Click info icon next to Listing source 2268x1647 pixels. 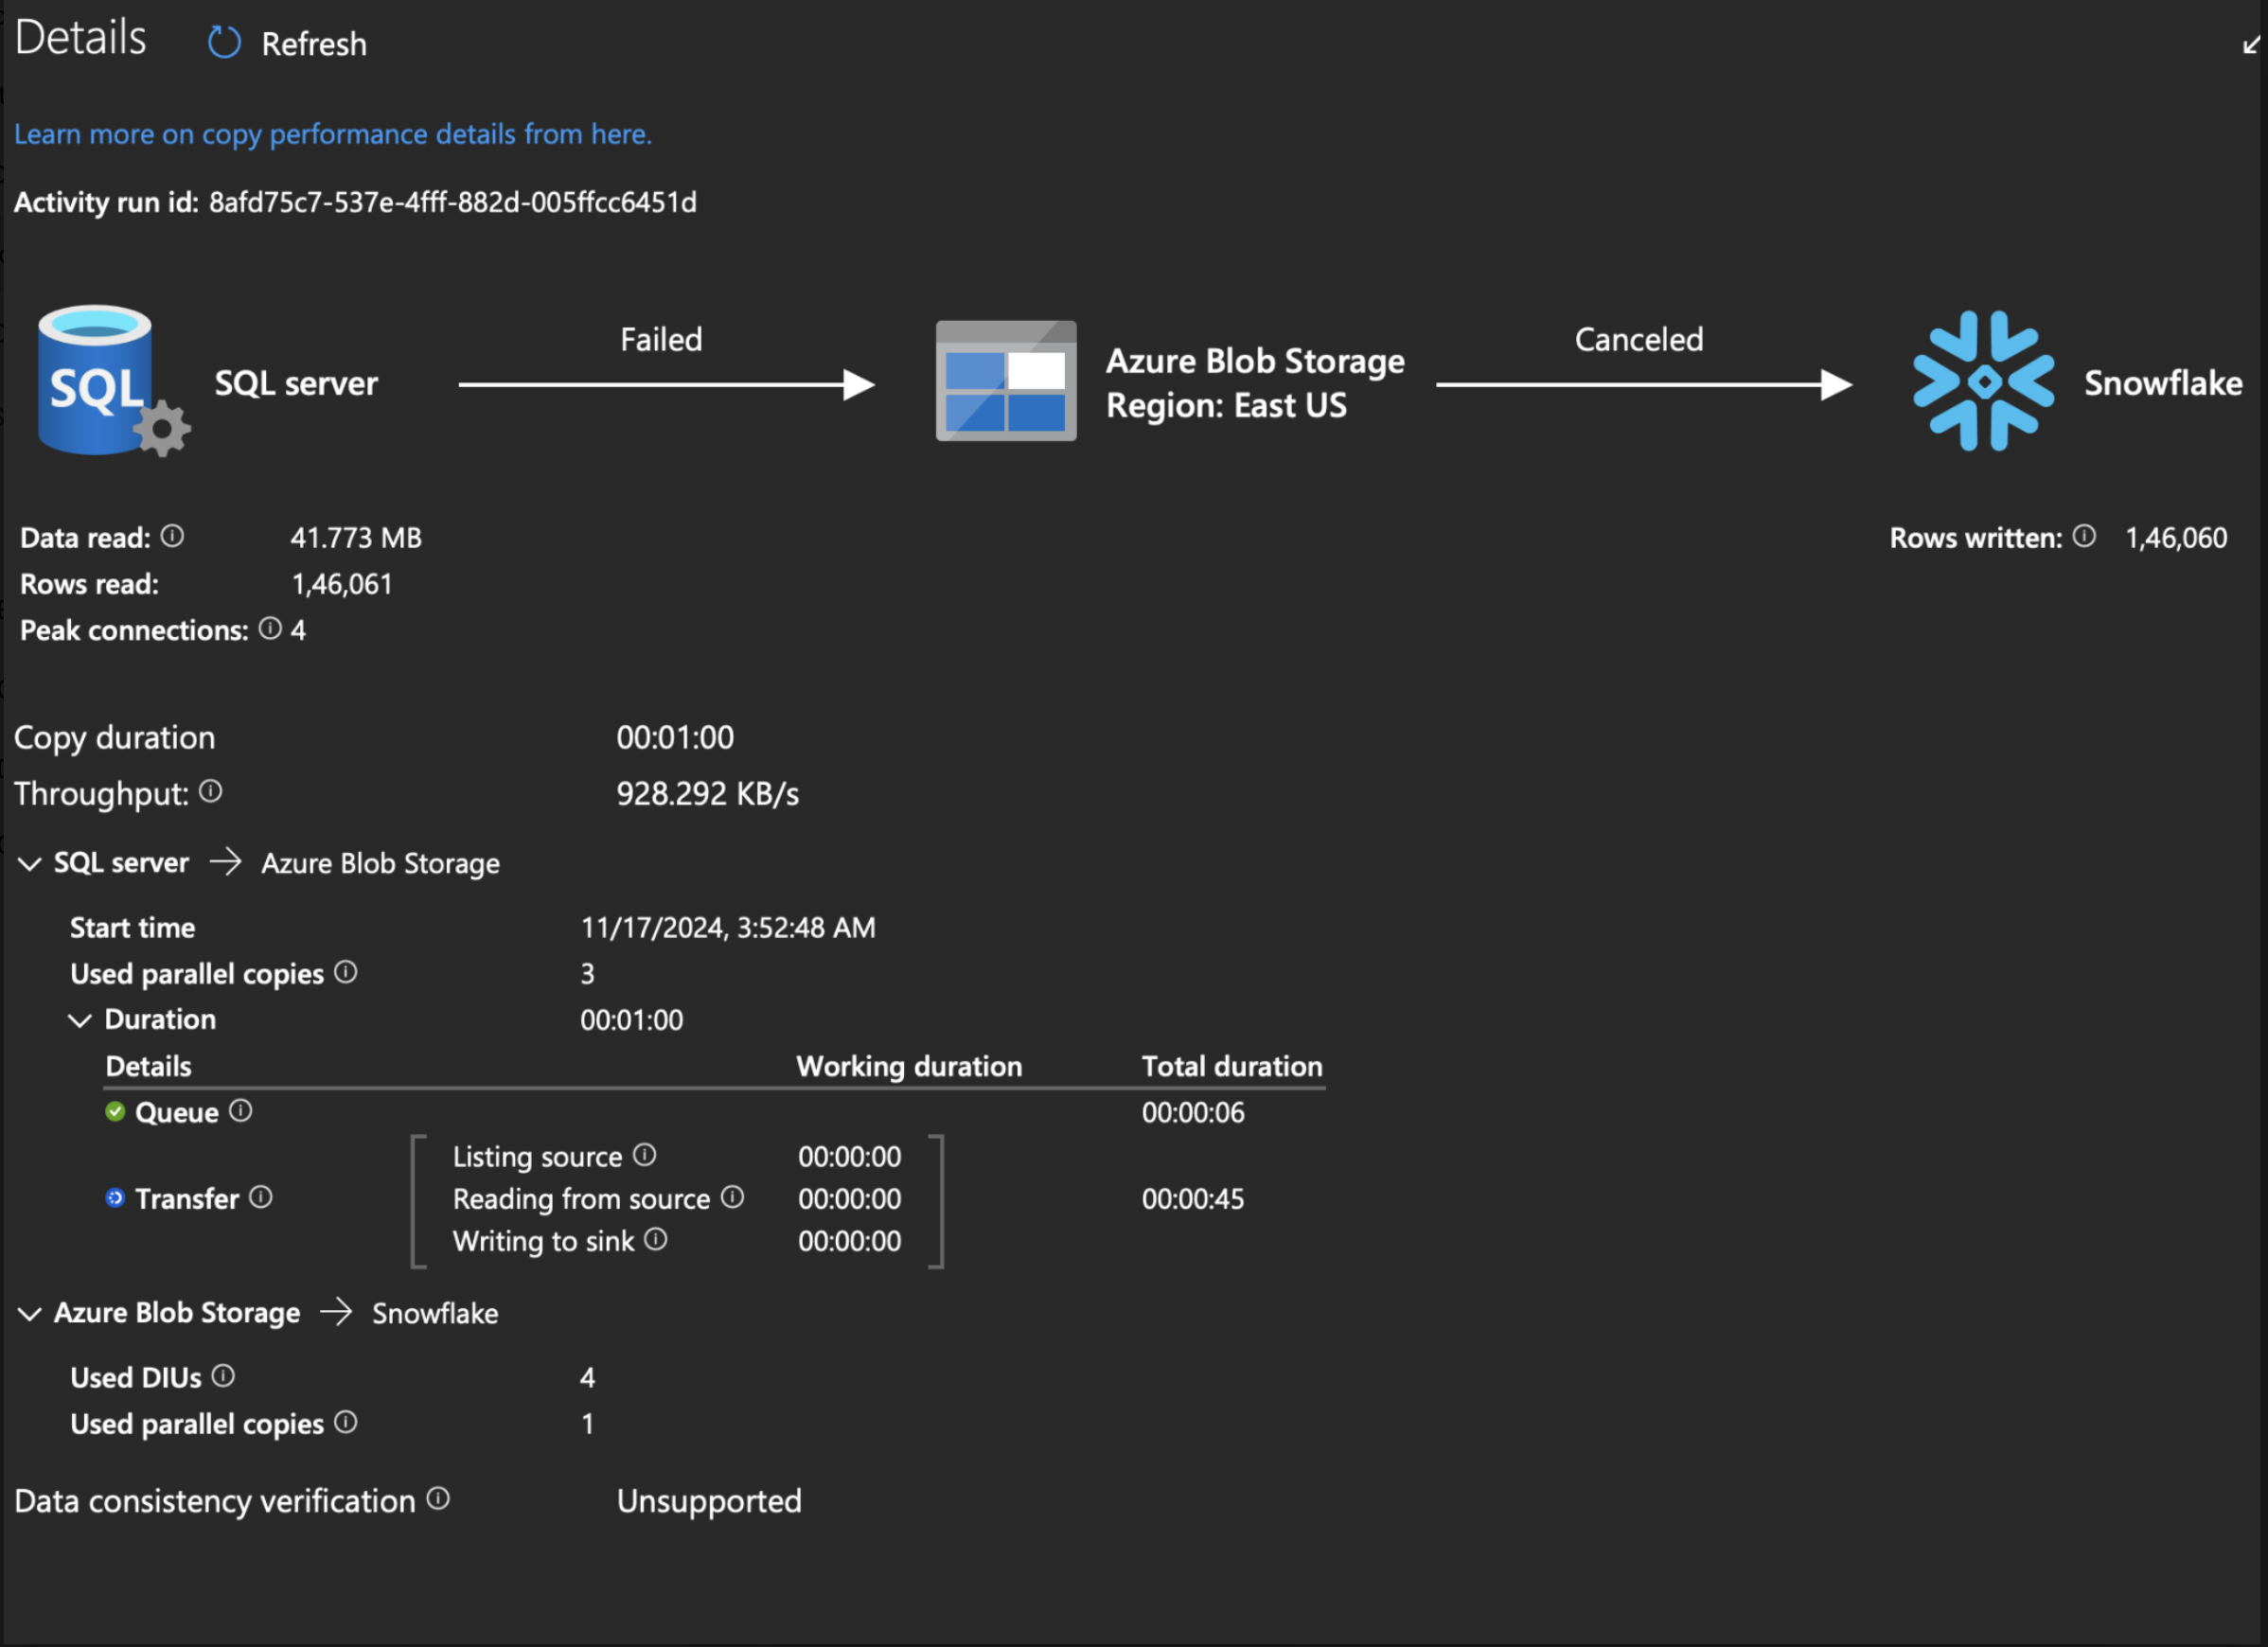(x=645, y=1154)
